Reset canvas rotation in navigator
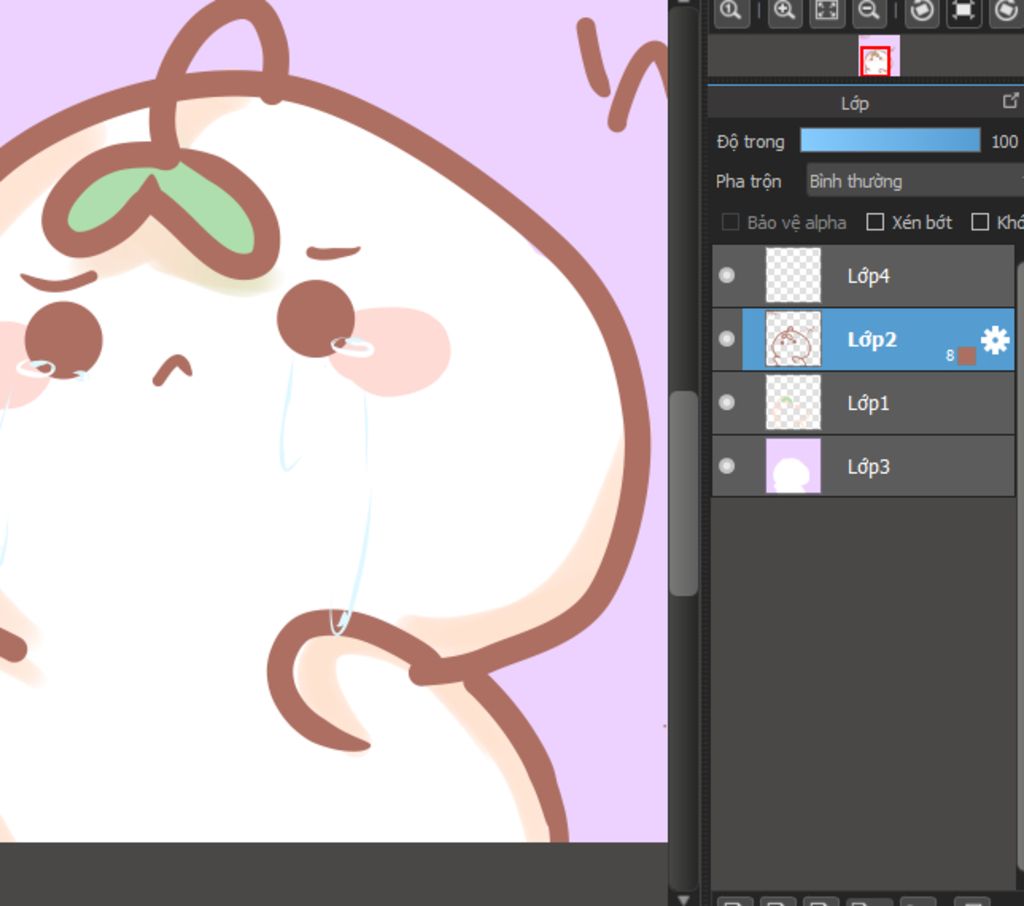The height and width of the screenshot is (906, 1024). (x=964, y=11)
